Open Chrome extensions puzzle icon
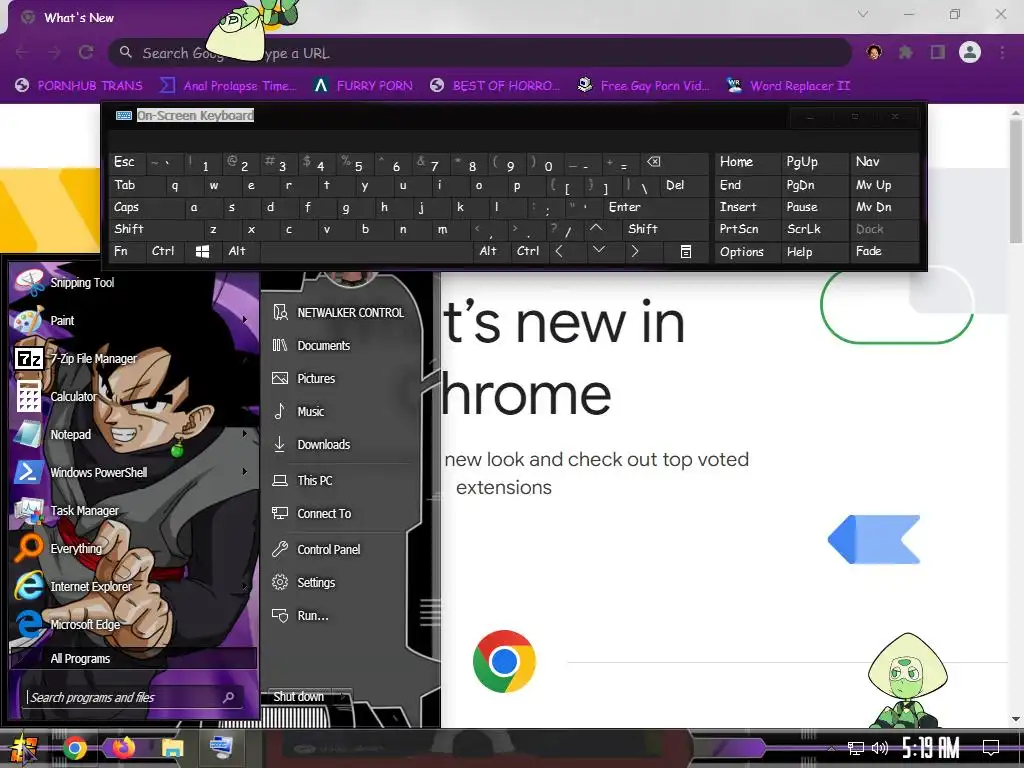The height and width of the screenshot is (768, 1024). coord(906,52)
